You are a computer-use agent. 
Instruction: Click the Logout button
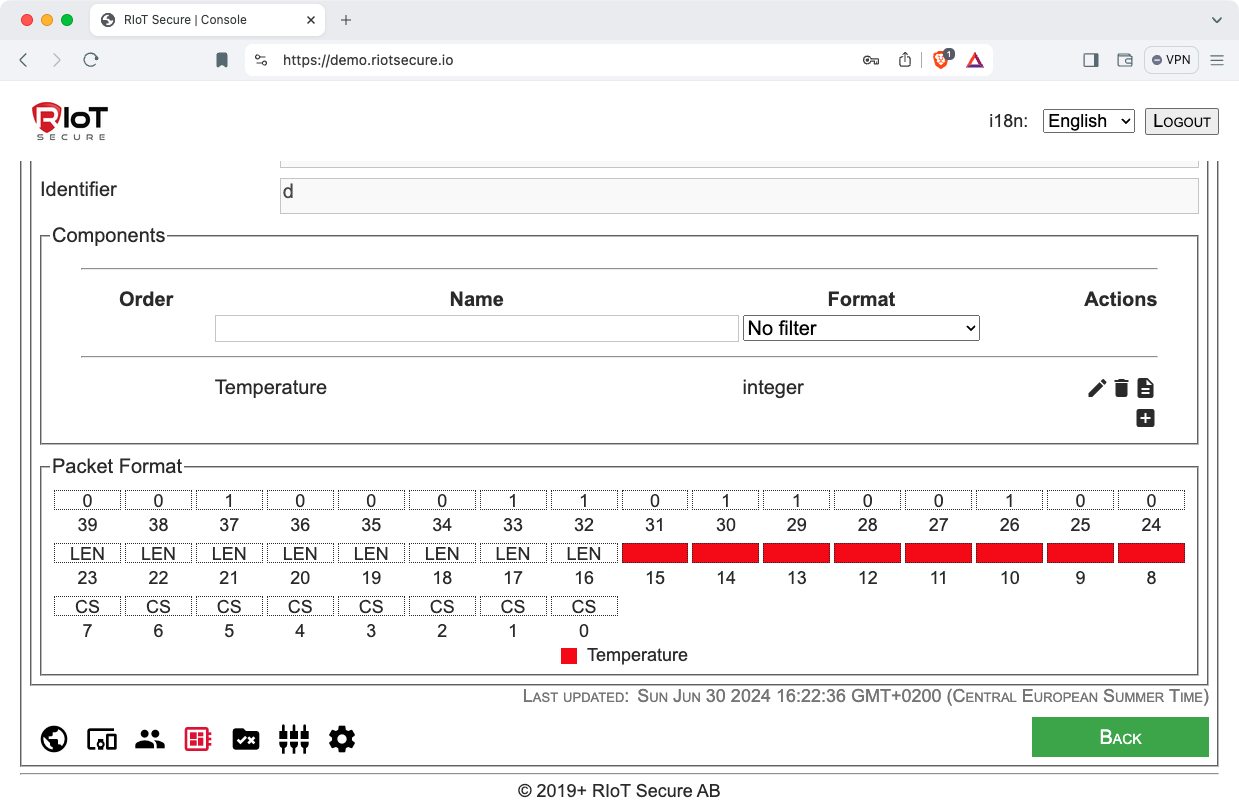coord(1181,121)
